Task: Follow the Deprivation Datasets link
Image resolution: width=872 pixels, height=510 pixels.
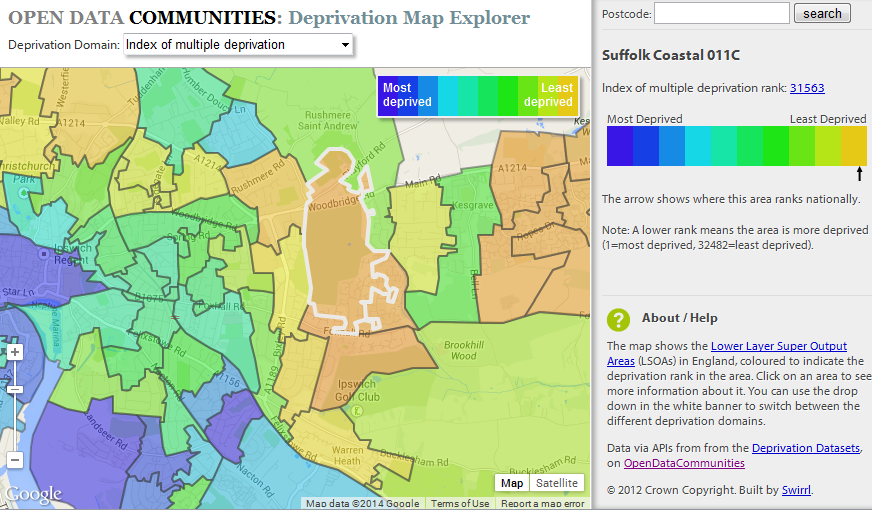Action: [805, 448]
